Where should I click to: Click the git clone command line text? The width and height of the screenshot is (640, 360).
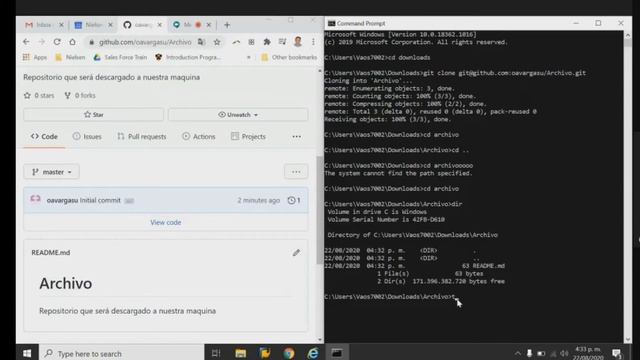pyautogui.click(x=504, y=73)
